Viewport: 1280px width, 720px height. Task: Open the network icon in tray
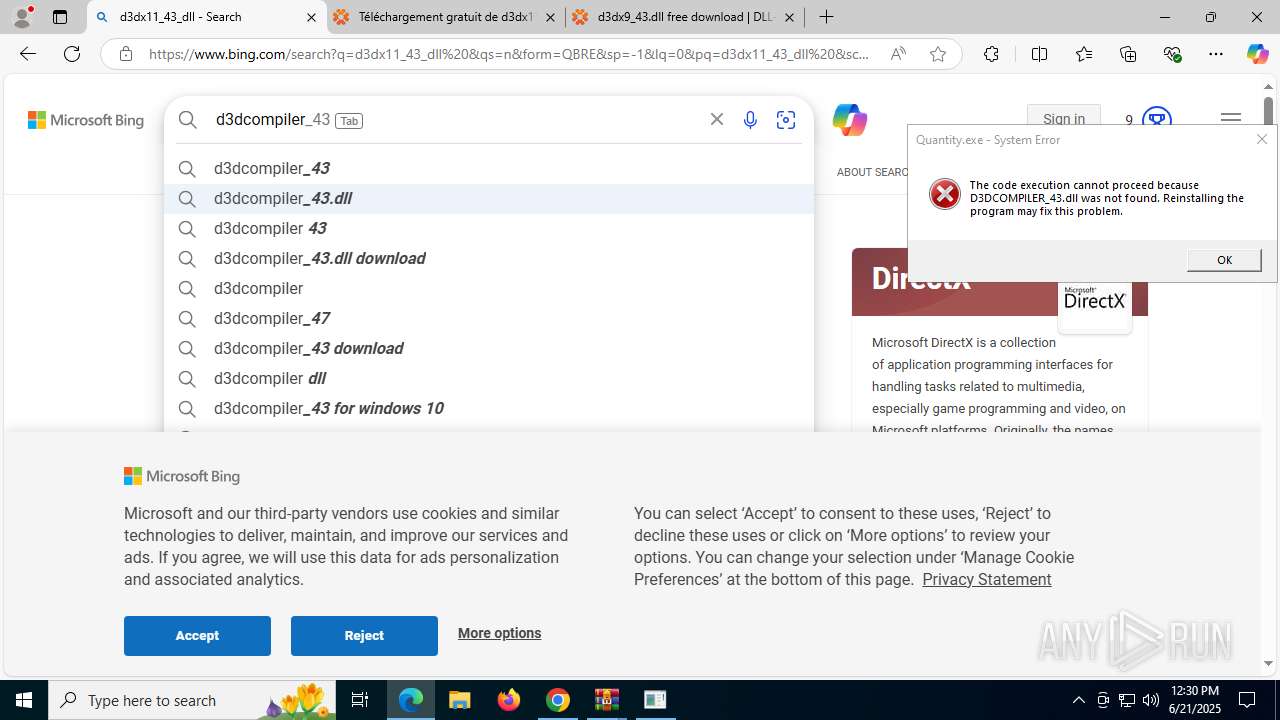coord(1126,700)
